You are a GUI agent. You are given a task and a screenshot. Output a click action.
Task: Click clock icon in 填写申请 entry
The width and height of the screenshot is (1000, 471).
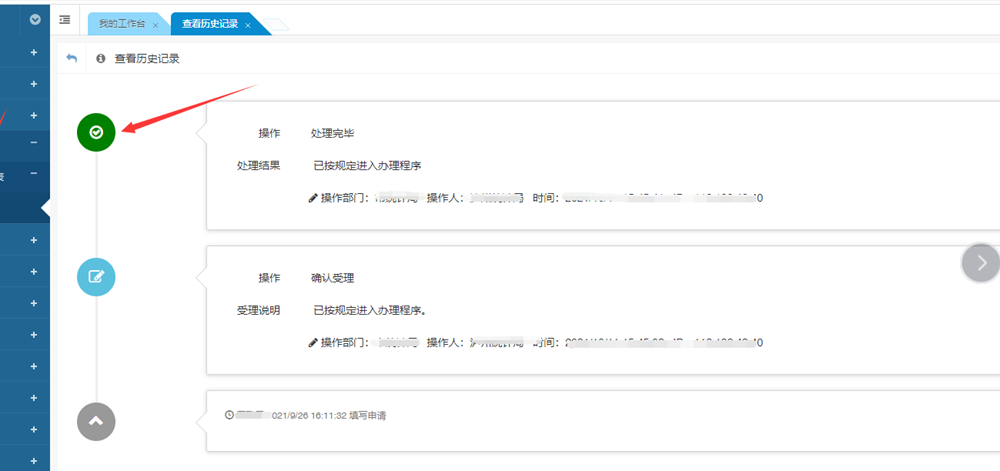[x=229, y=415]
